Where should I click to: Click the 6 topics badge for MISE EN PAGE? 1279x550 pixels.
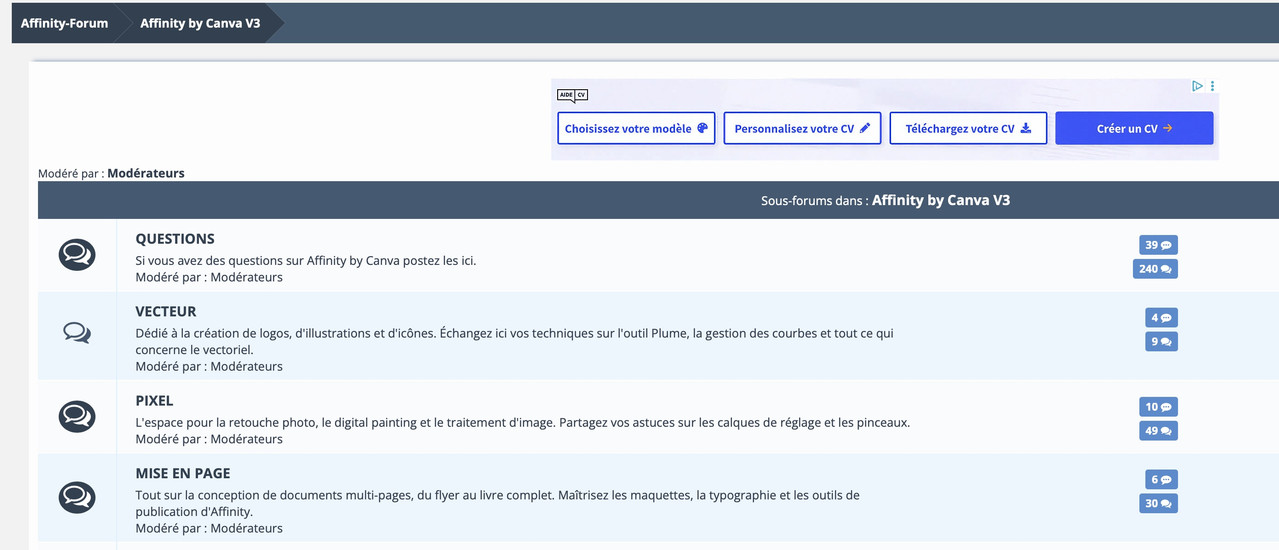(x=1161, y=480)
